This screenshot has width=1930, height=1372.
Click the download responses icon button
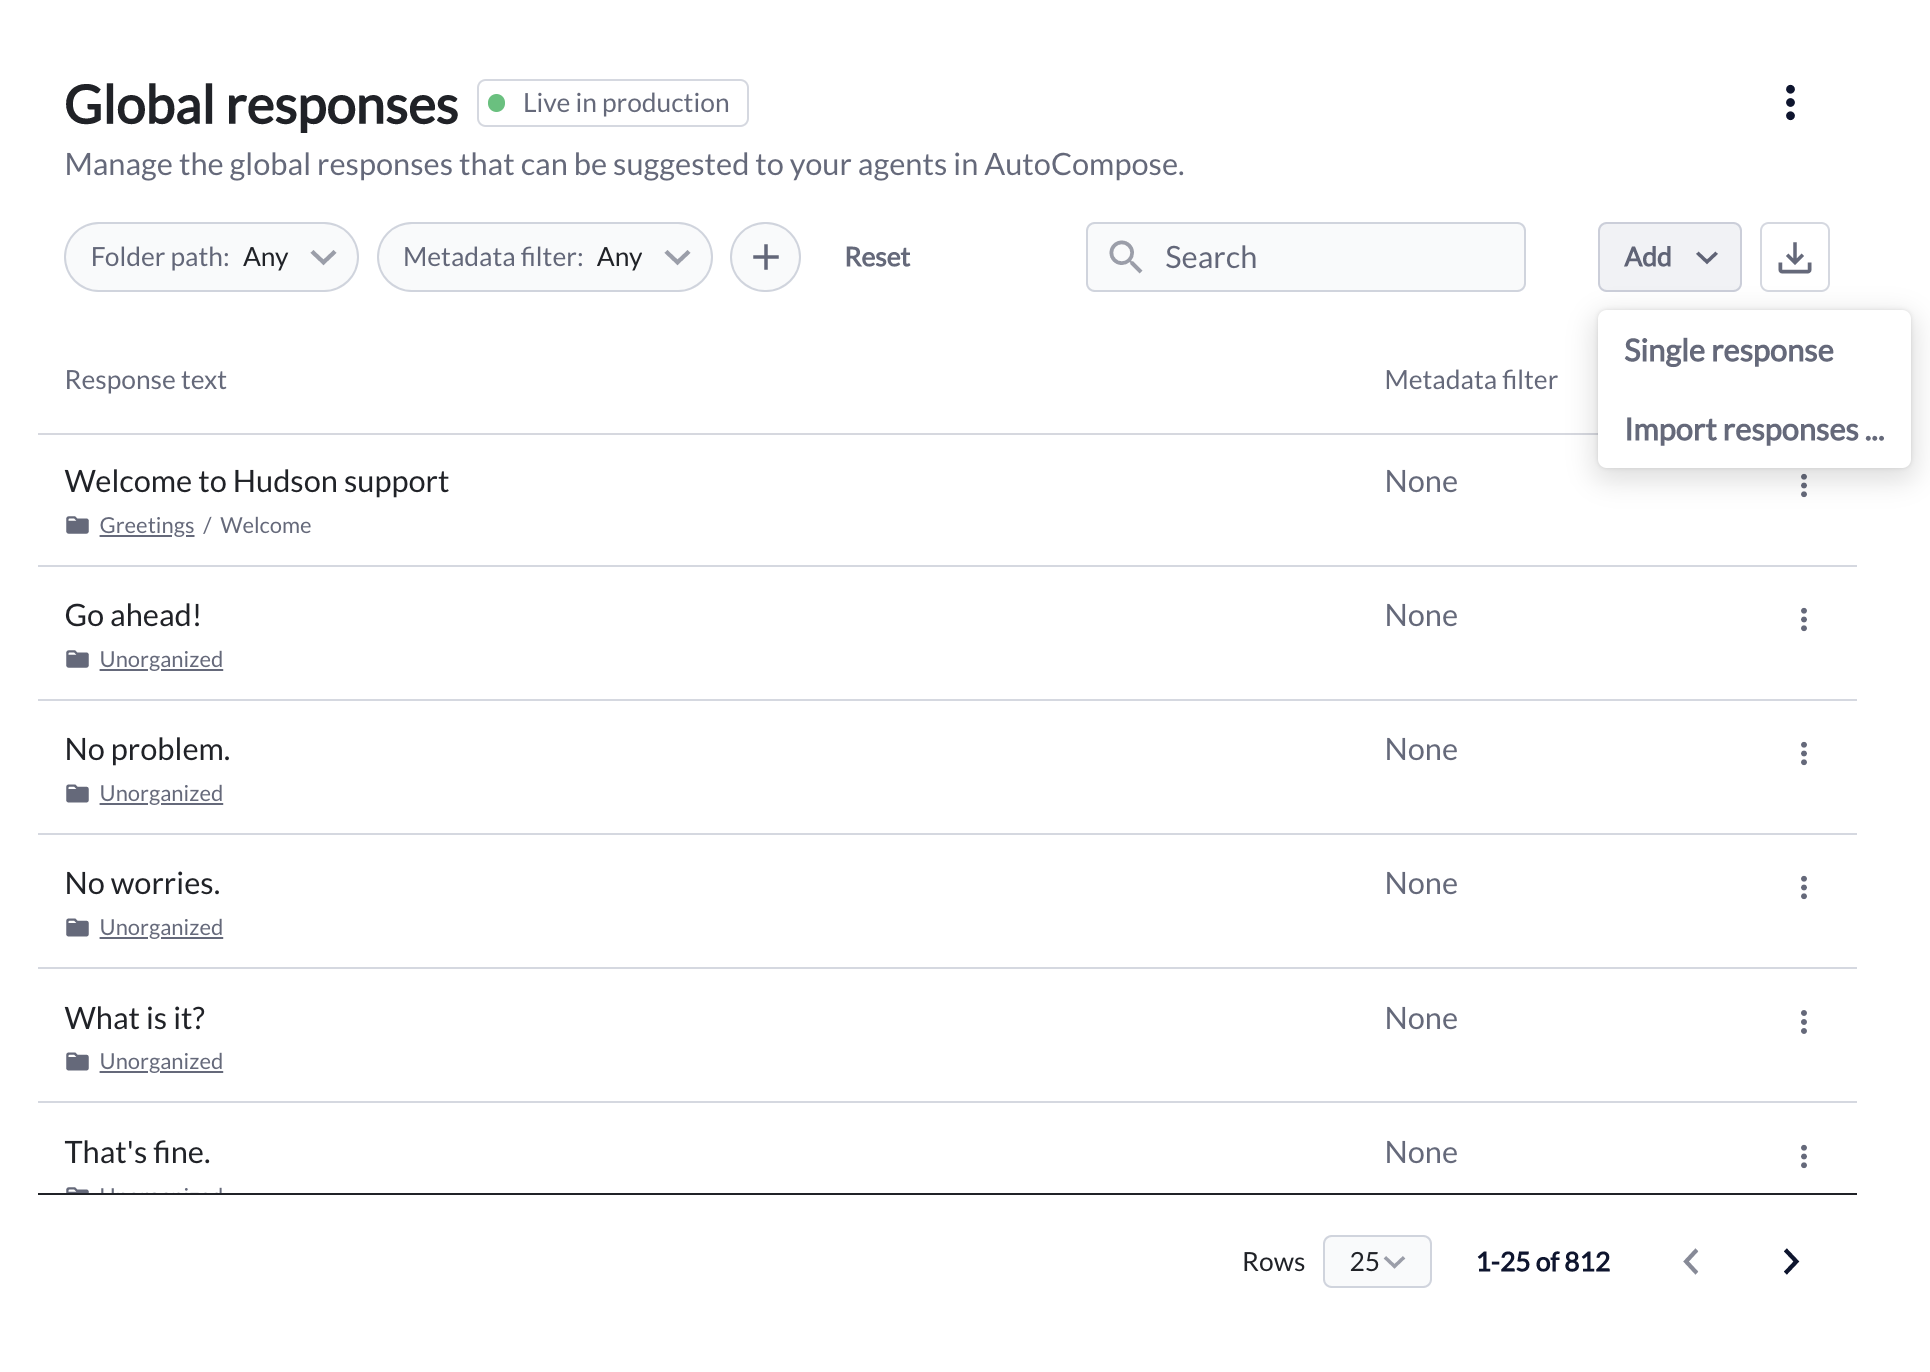click(x=1794, y=257)
